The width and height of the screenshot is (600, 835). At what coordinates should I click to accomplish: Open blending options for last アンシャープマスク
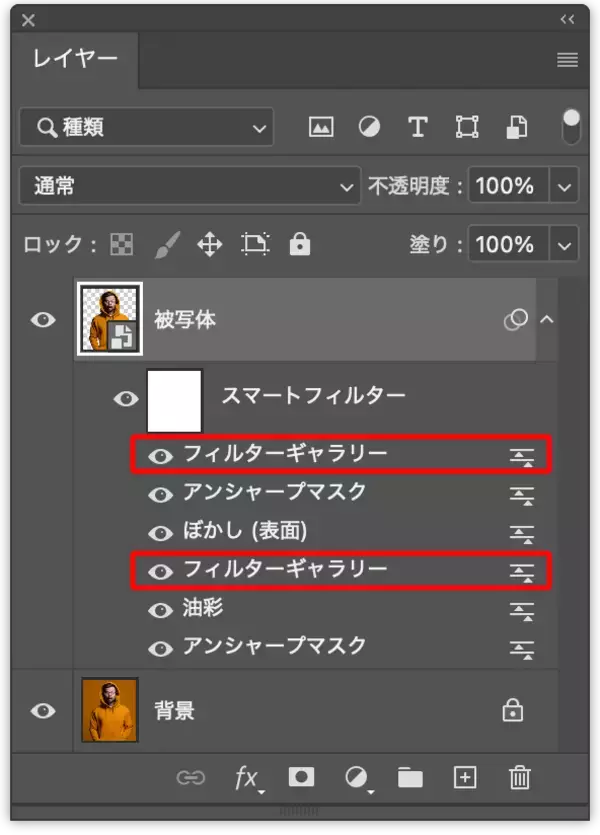pyautogui.click(x=521, y=650)
